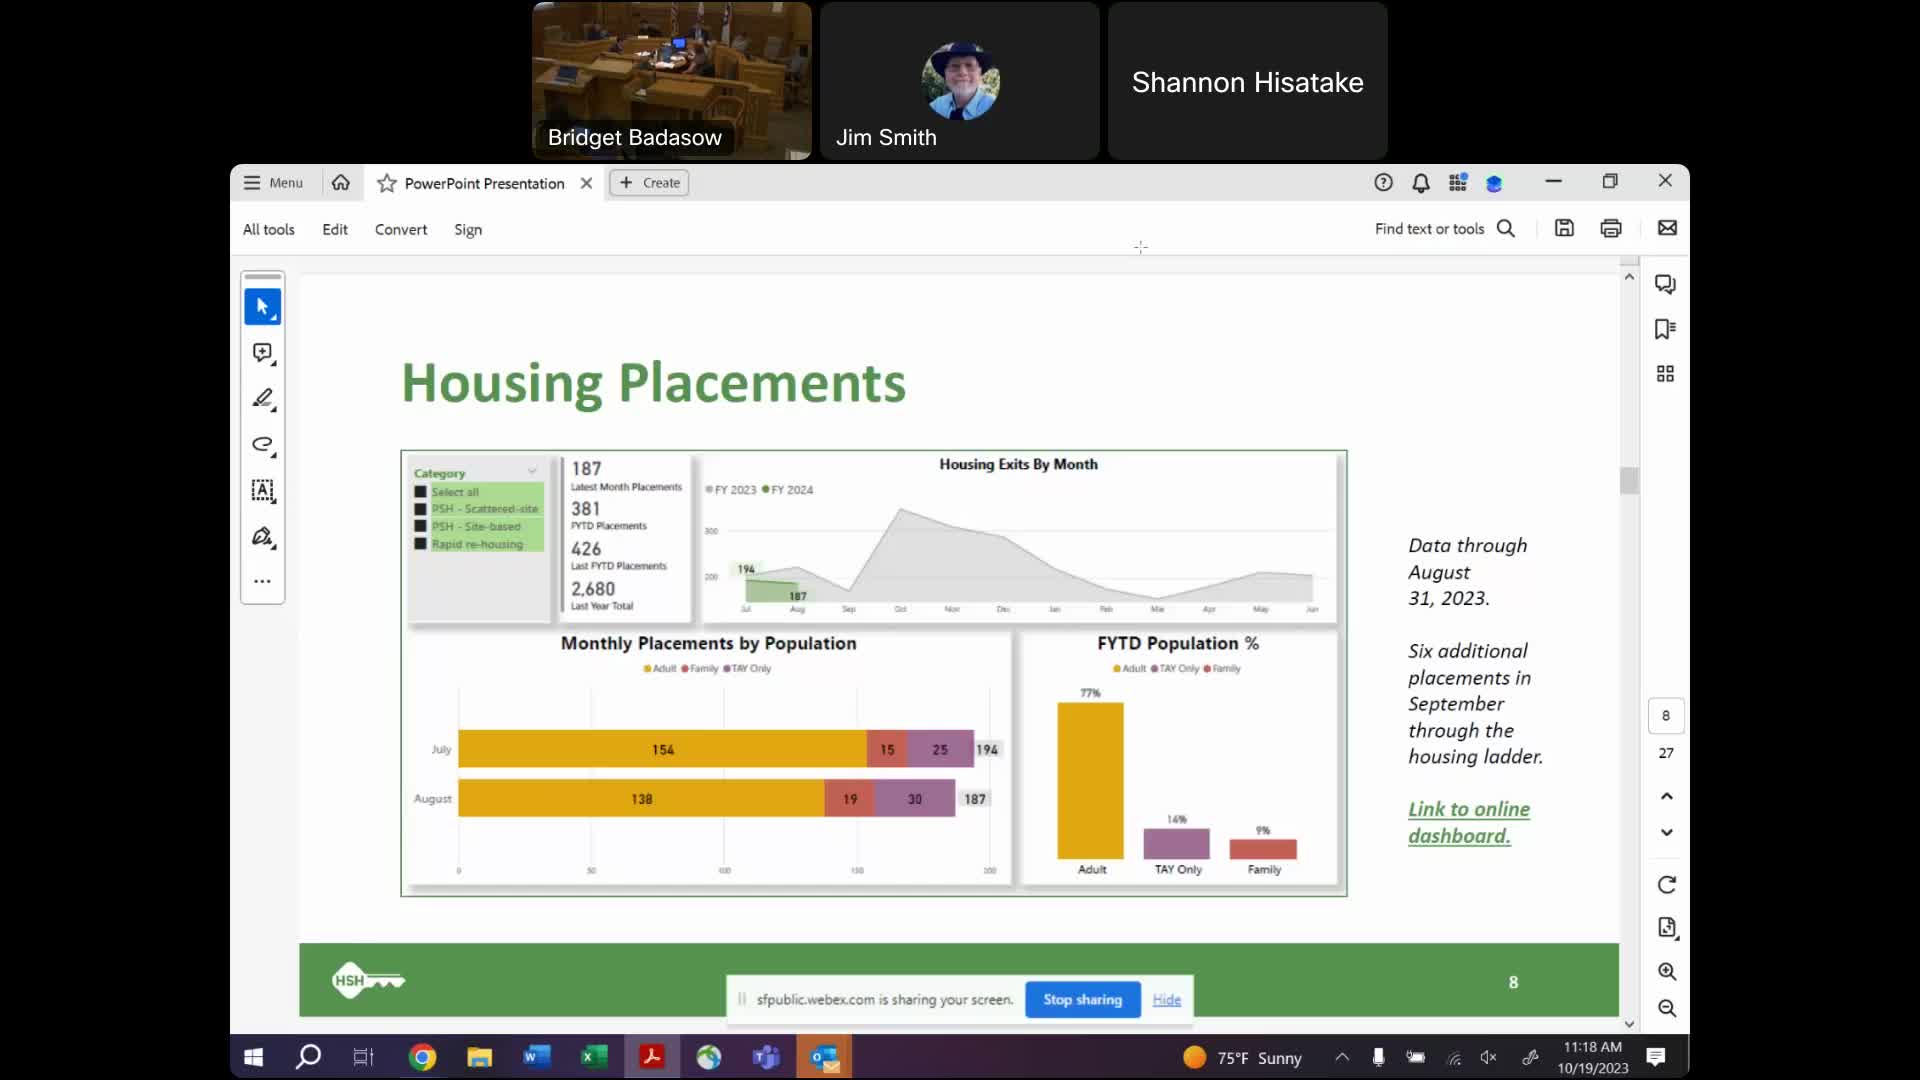
Task: Save the PDF document
Action: click(1564, 228)
